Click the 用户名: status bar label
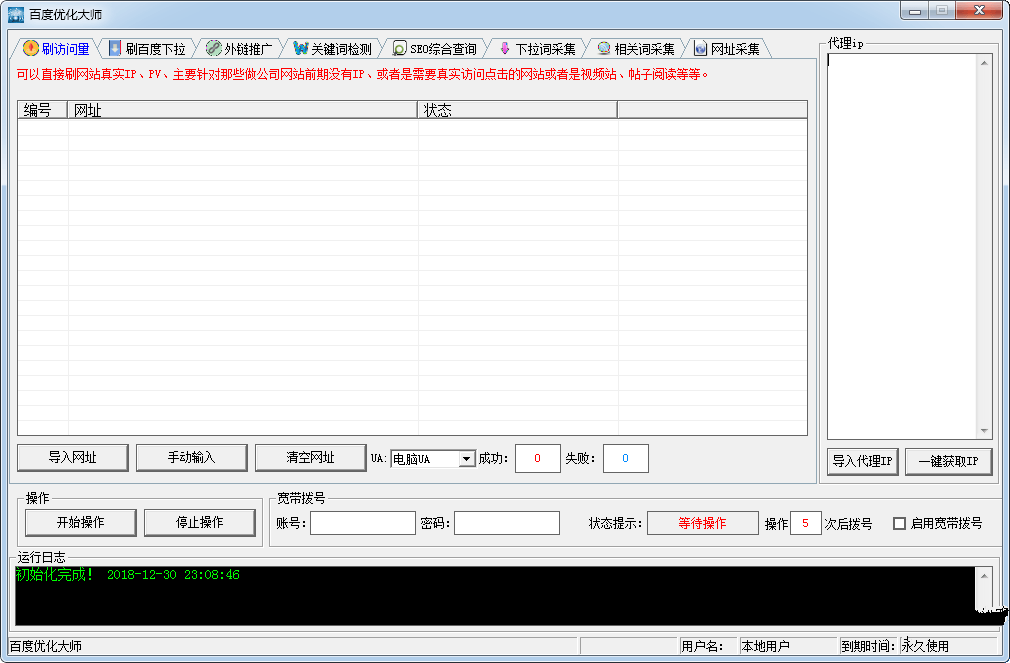Image resolution: width=1010 pixels, height=663 pixels. point(702,646)
